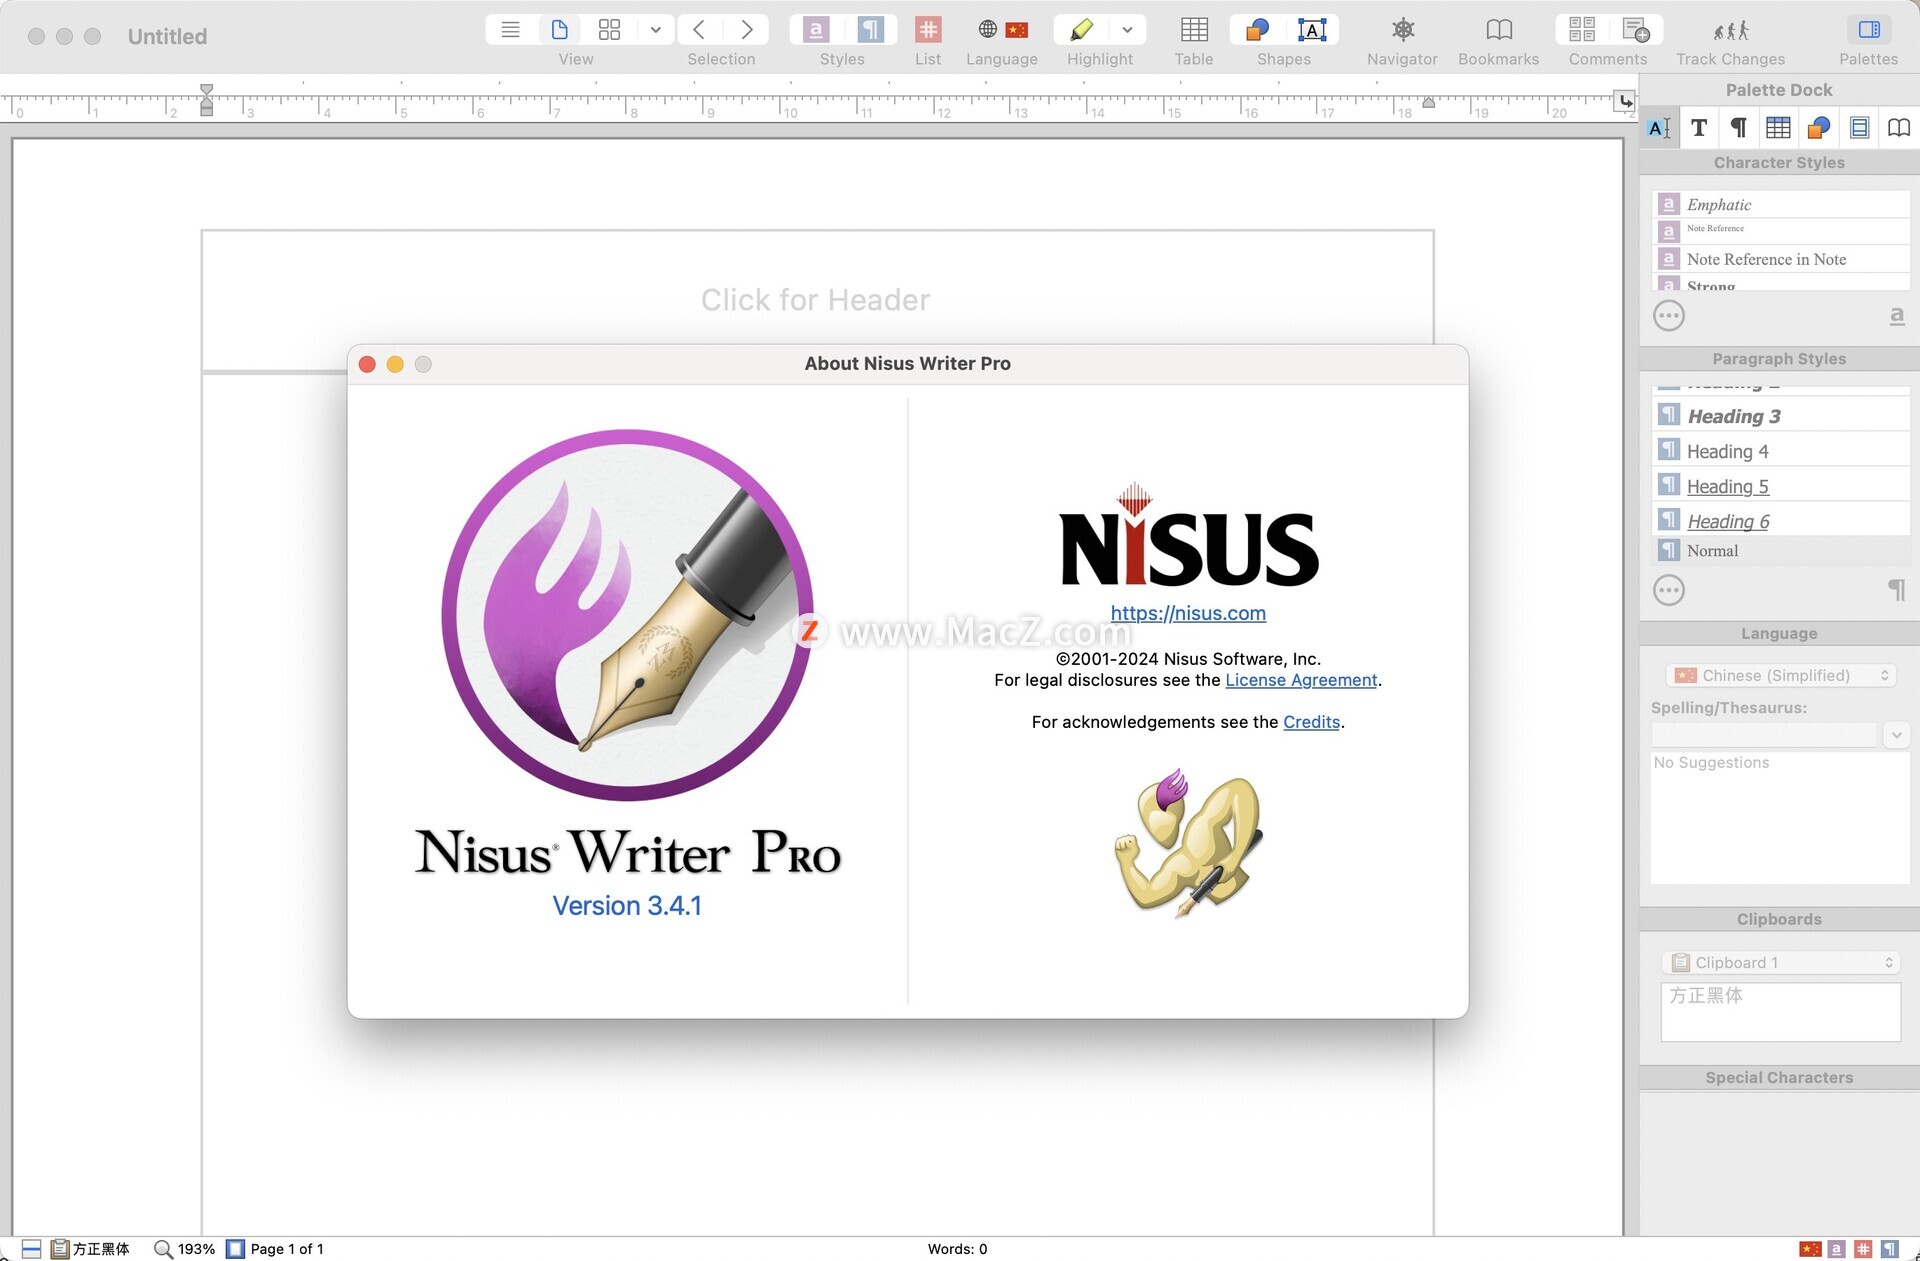Open character styles toolbar button

816,29
